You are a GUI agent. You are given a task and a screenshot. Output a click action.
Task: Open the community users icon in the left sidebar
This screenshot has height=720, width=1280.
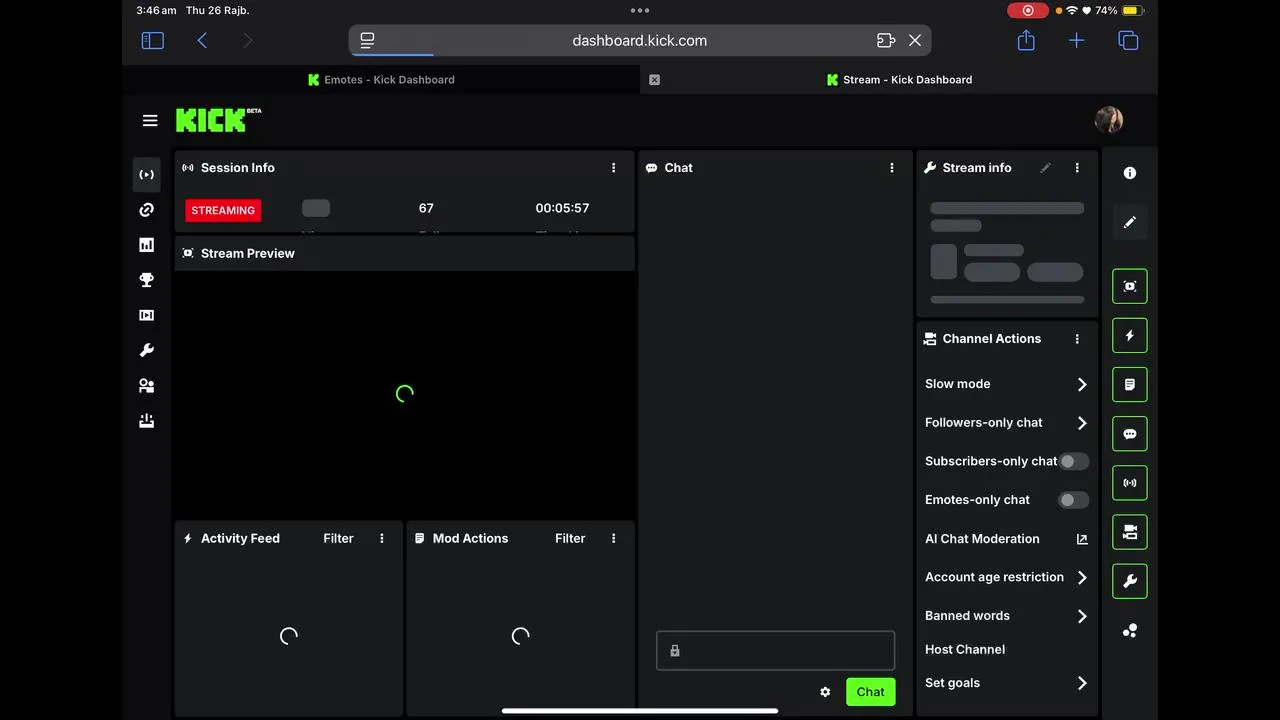[146, 386]
